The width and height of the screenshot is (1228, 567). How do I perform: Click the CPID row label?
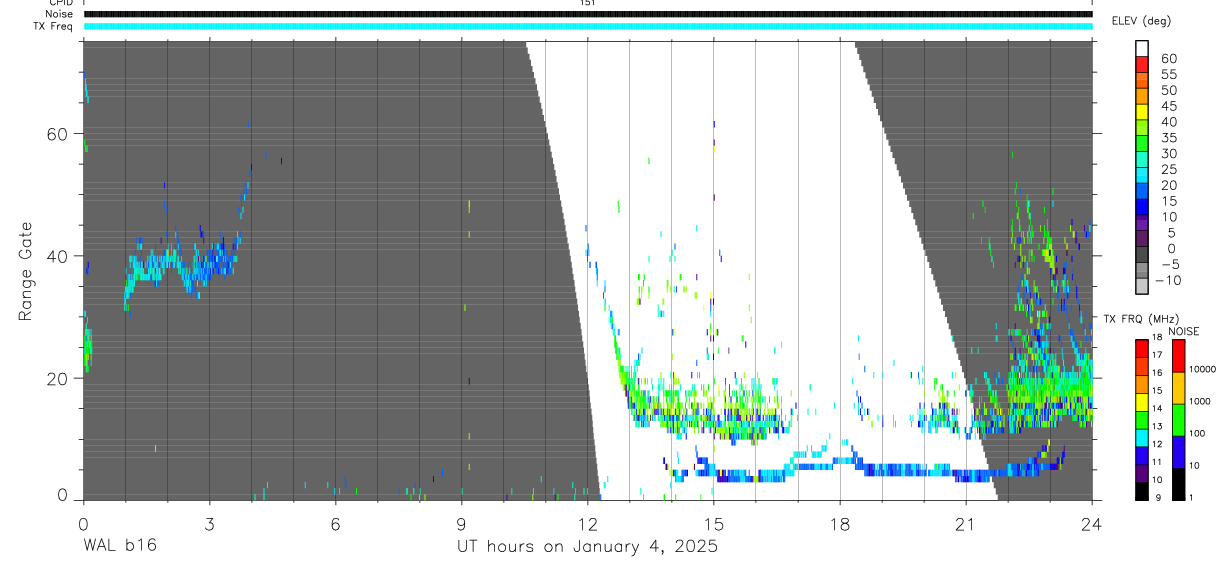(x=61, y=3)
